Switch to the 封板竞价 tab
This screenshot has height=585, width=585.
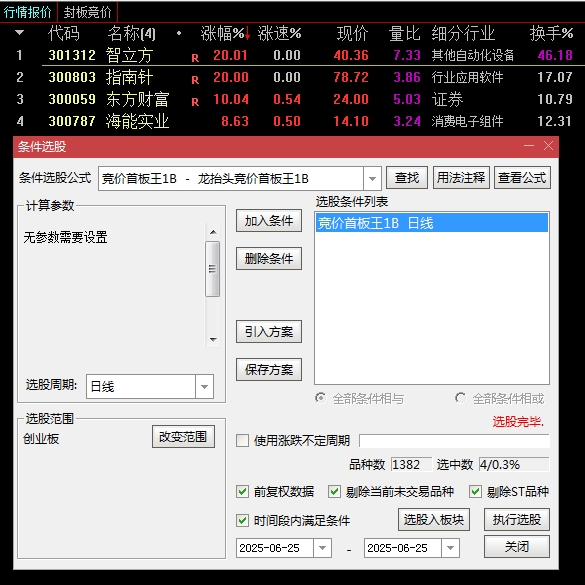[87, 12]
